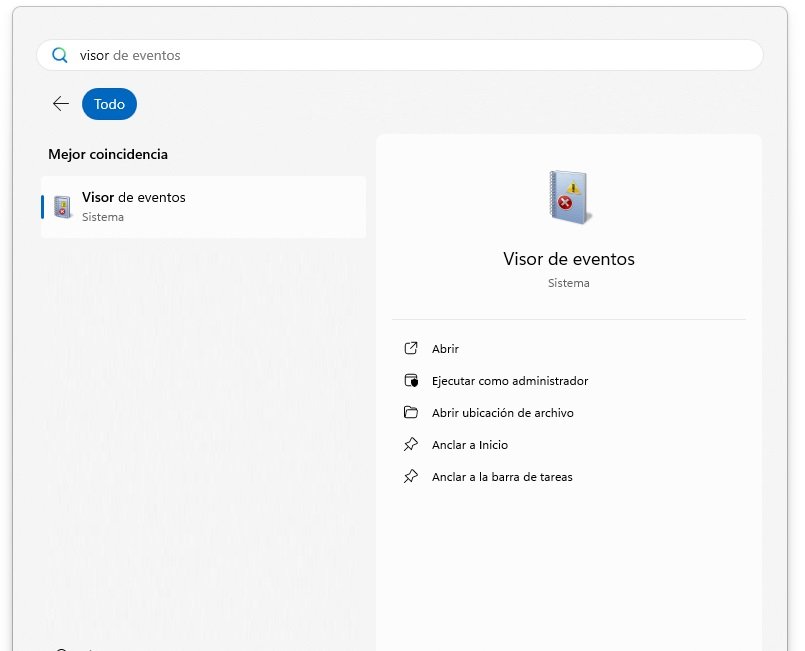Click 'Sistema' label under the result name
Screen dimensions: 805x651
[x=103, y=217]
